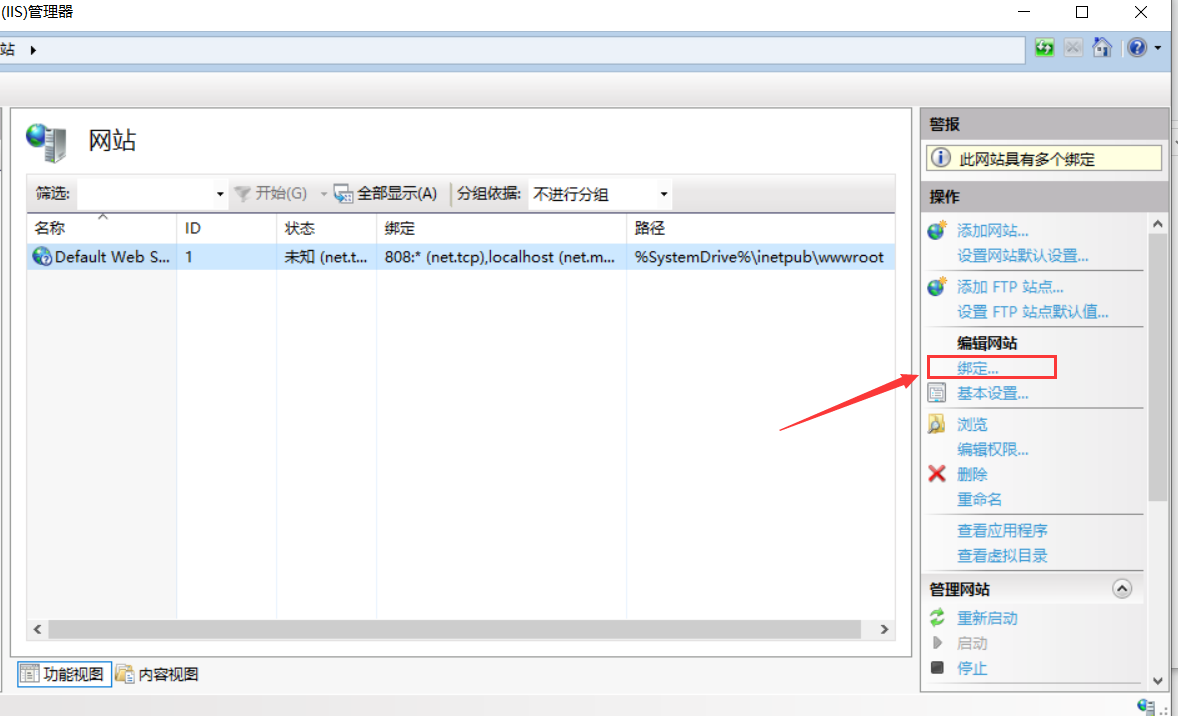
Task: Click the stop icon in address bar
Action: pyautogui.click(x=1073, y=48)
